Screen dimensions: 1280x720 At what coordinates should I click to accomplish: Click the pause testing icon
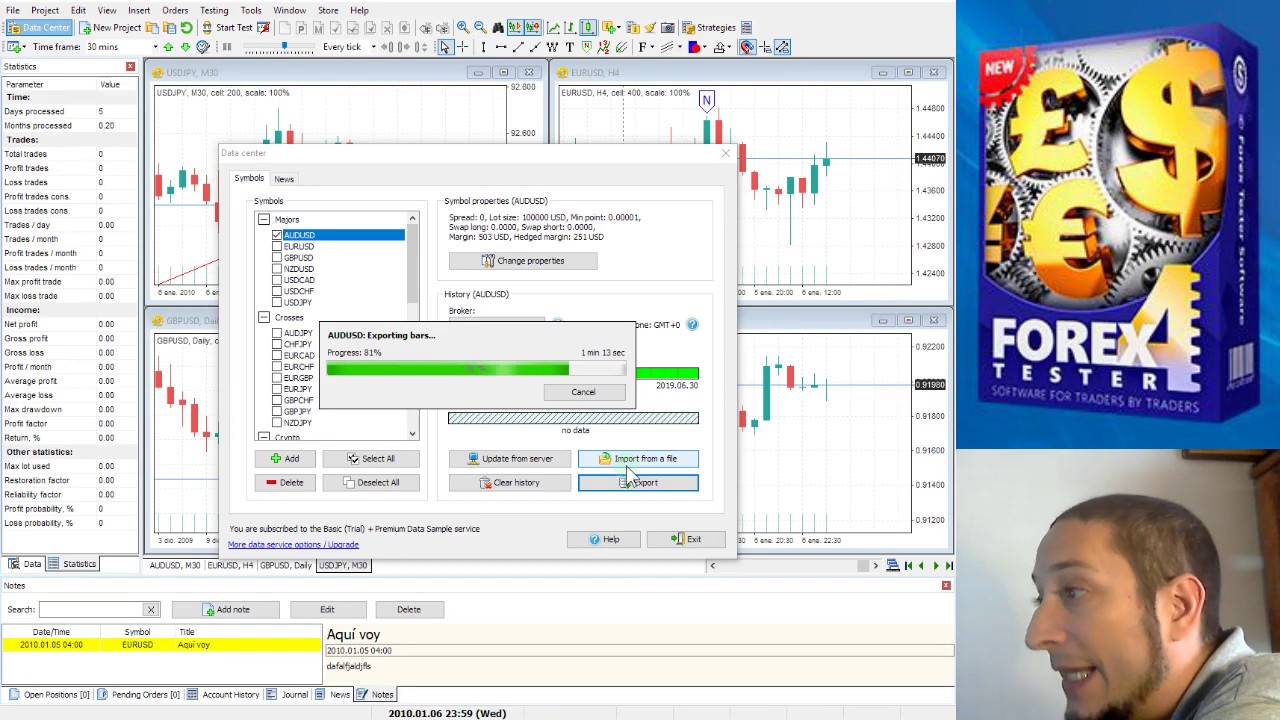[x=227, y=47]
